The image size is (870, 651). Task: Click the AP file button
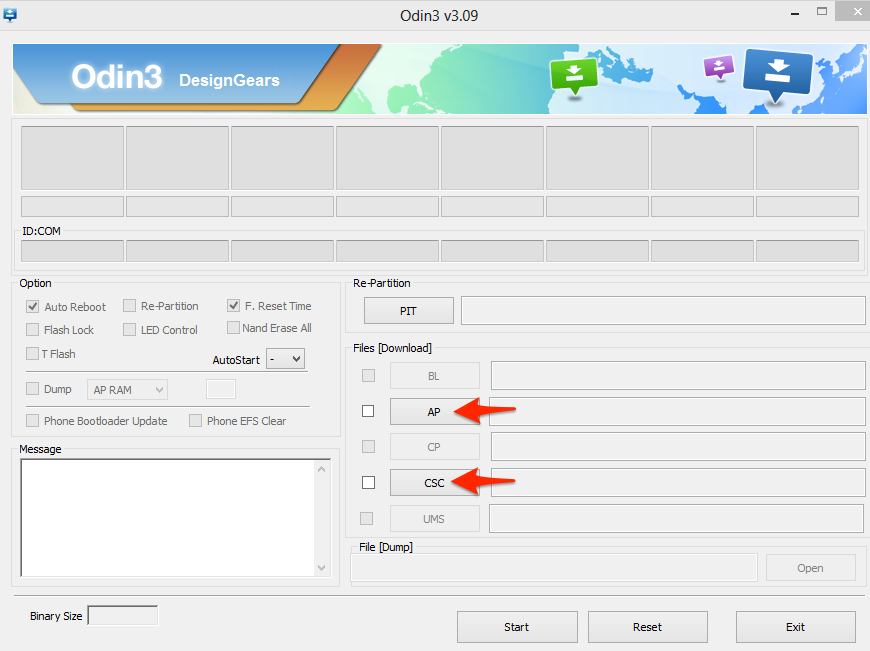tap(434, 412)
